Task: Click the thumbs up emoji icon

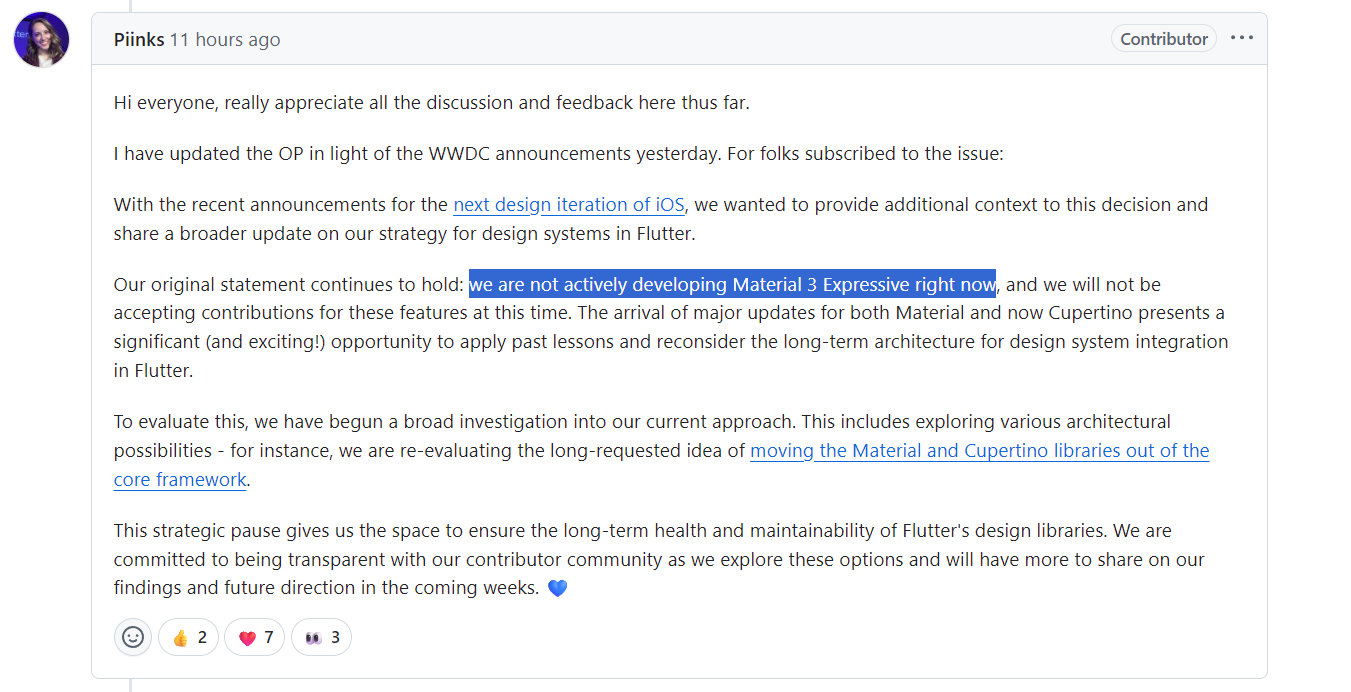Action: pos(180,638)
